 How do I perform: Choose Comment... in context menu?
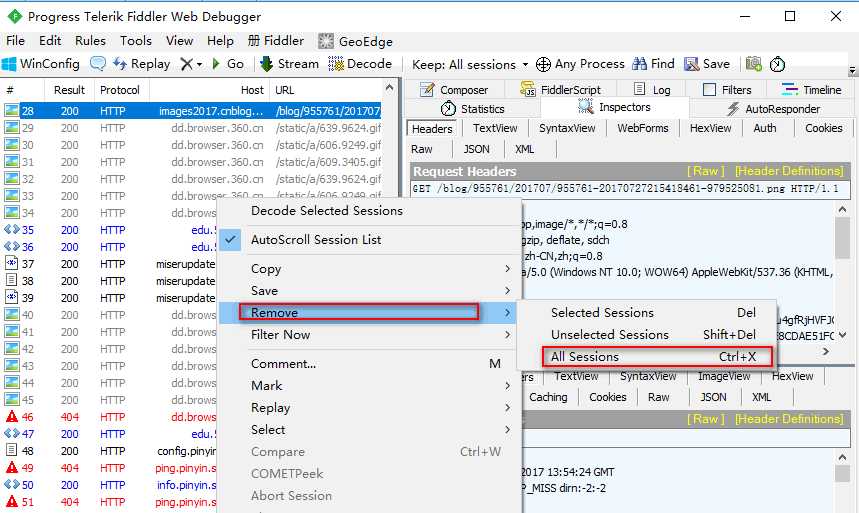370,364
